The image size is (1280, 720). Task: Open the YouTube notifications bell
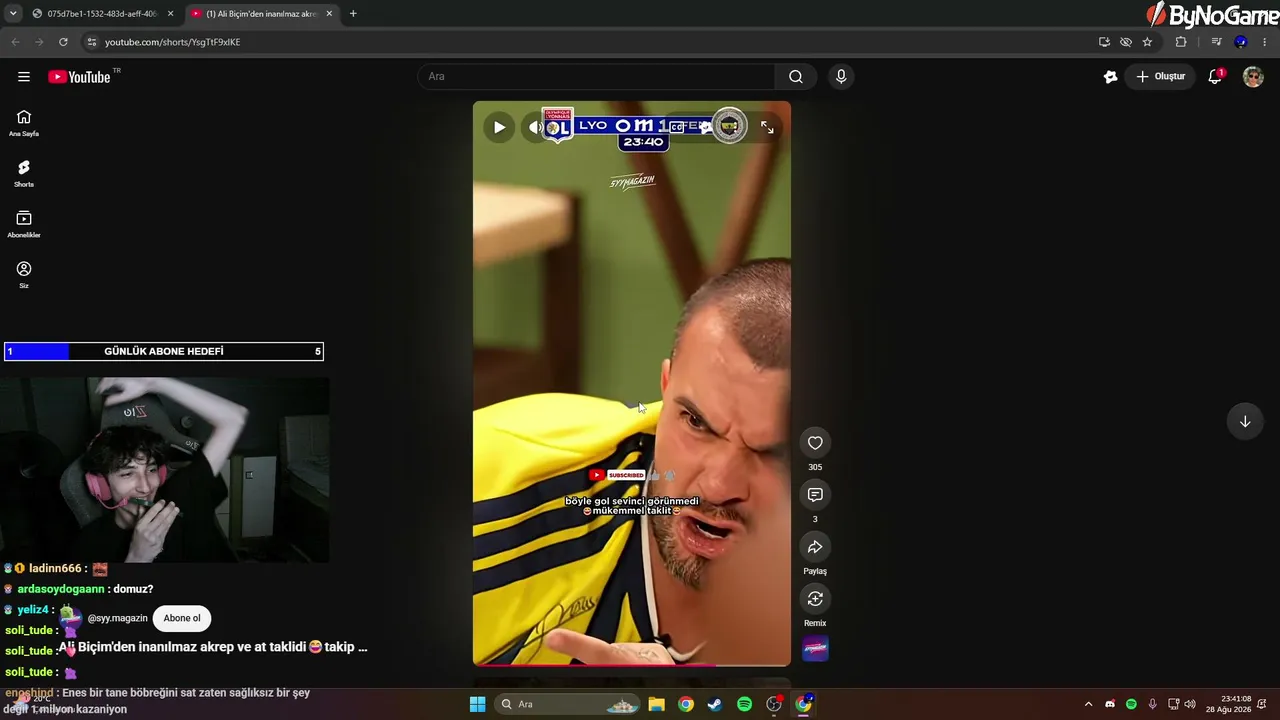click(x=1215, y=77)
